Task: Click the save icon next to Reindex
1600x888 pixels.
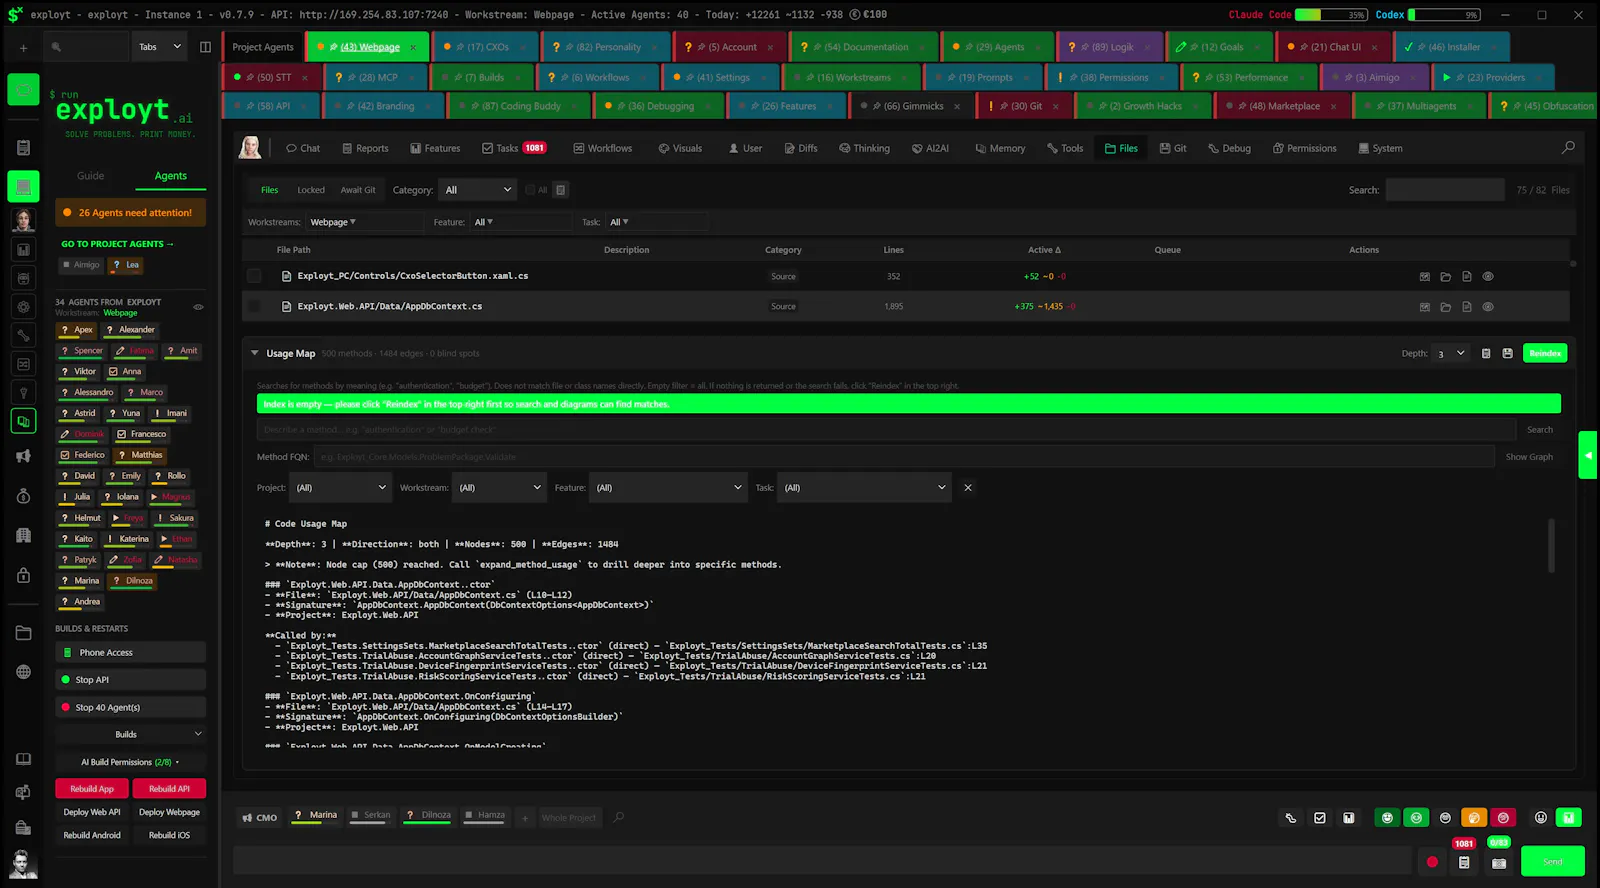Action: [1507, 353]
